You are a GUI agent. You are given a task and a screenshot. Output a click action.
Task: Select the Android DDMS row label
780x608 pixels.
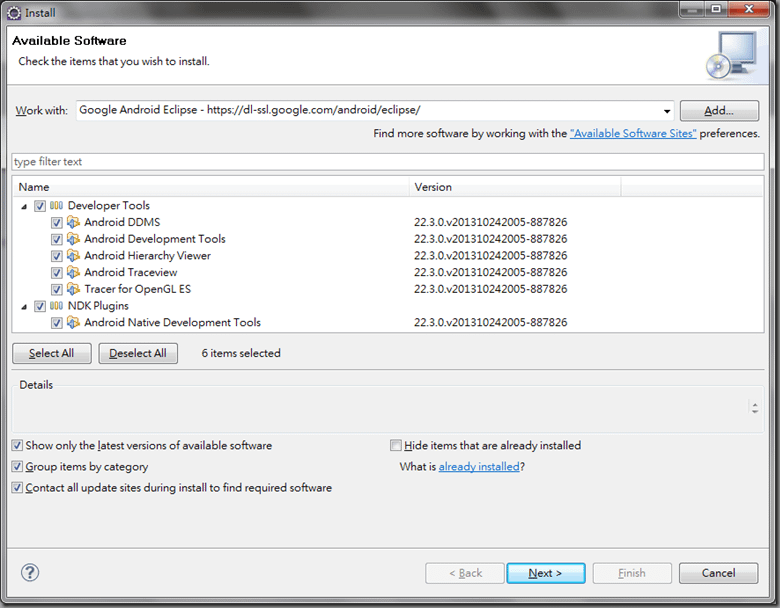pos(122,222)
